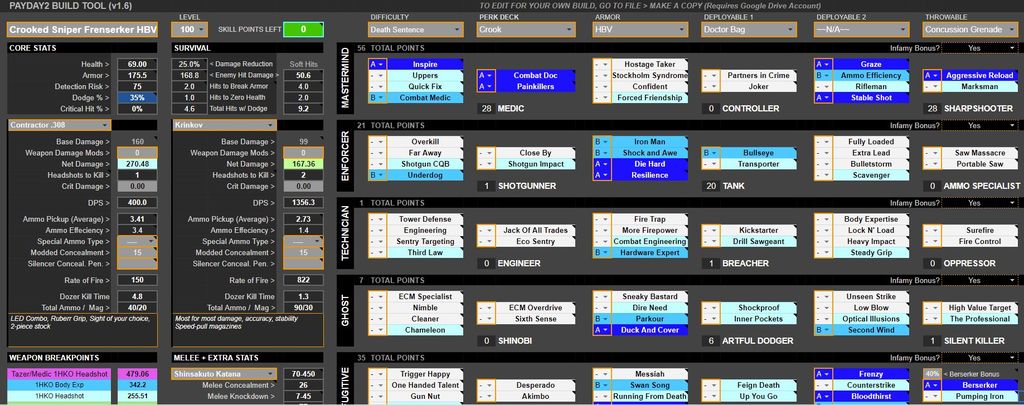Select the ECM Specialist skill cell
Screen dimensions: 1024x405
coord(425,297)
